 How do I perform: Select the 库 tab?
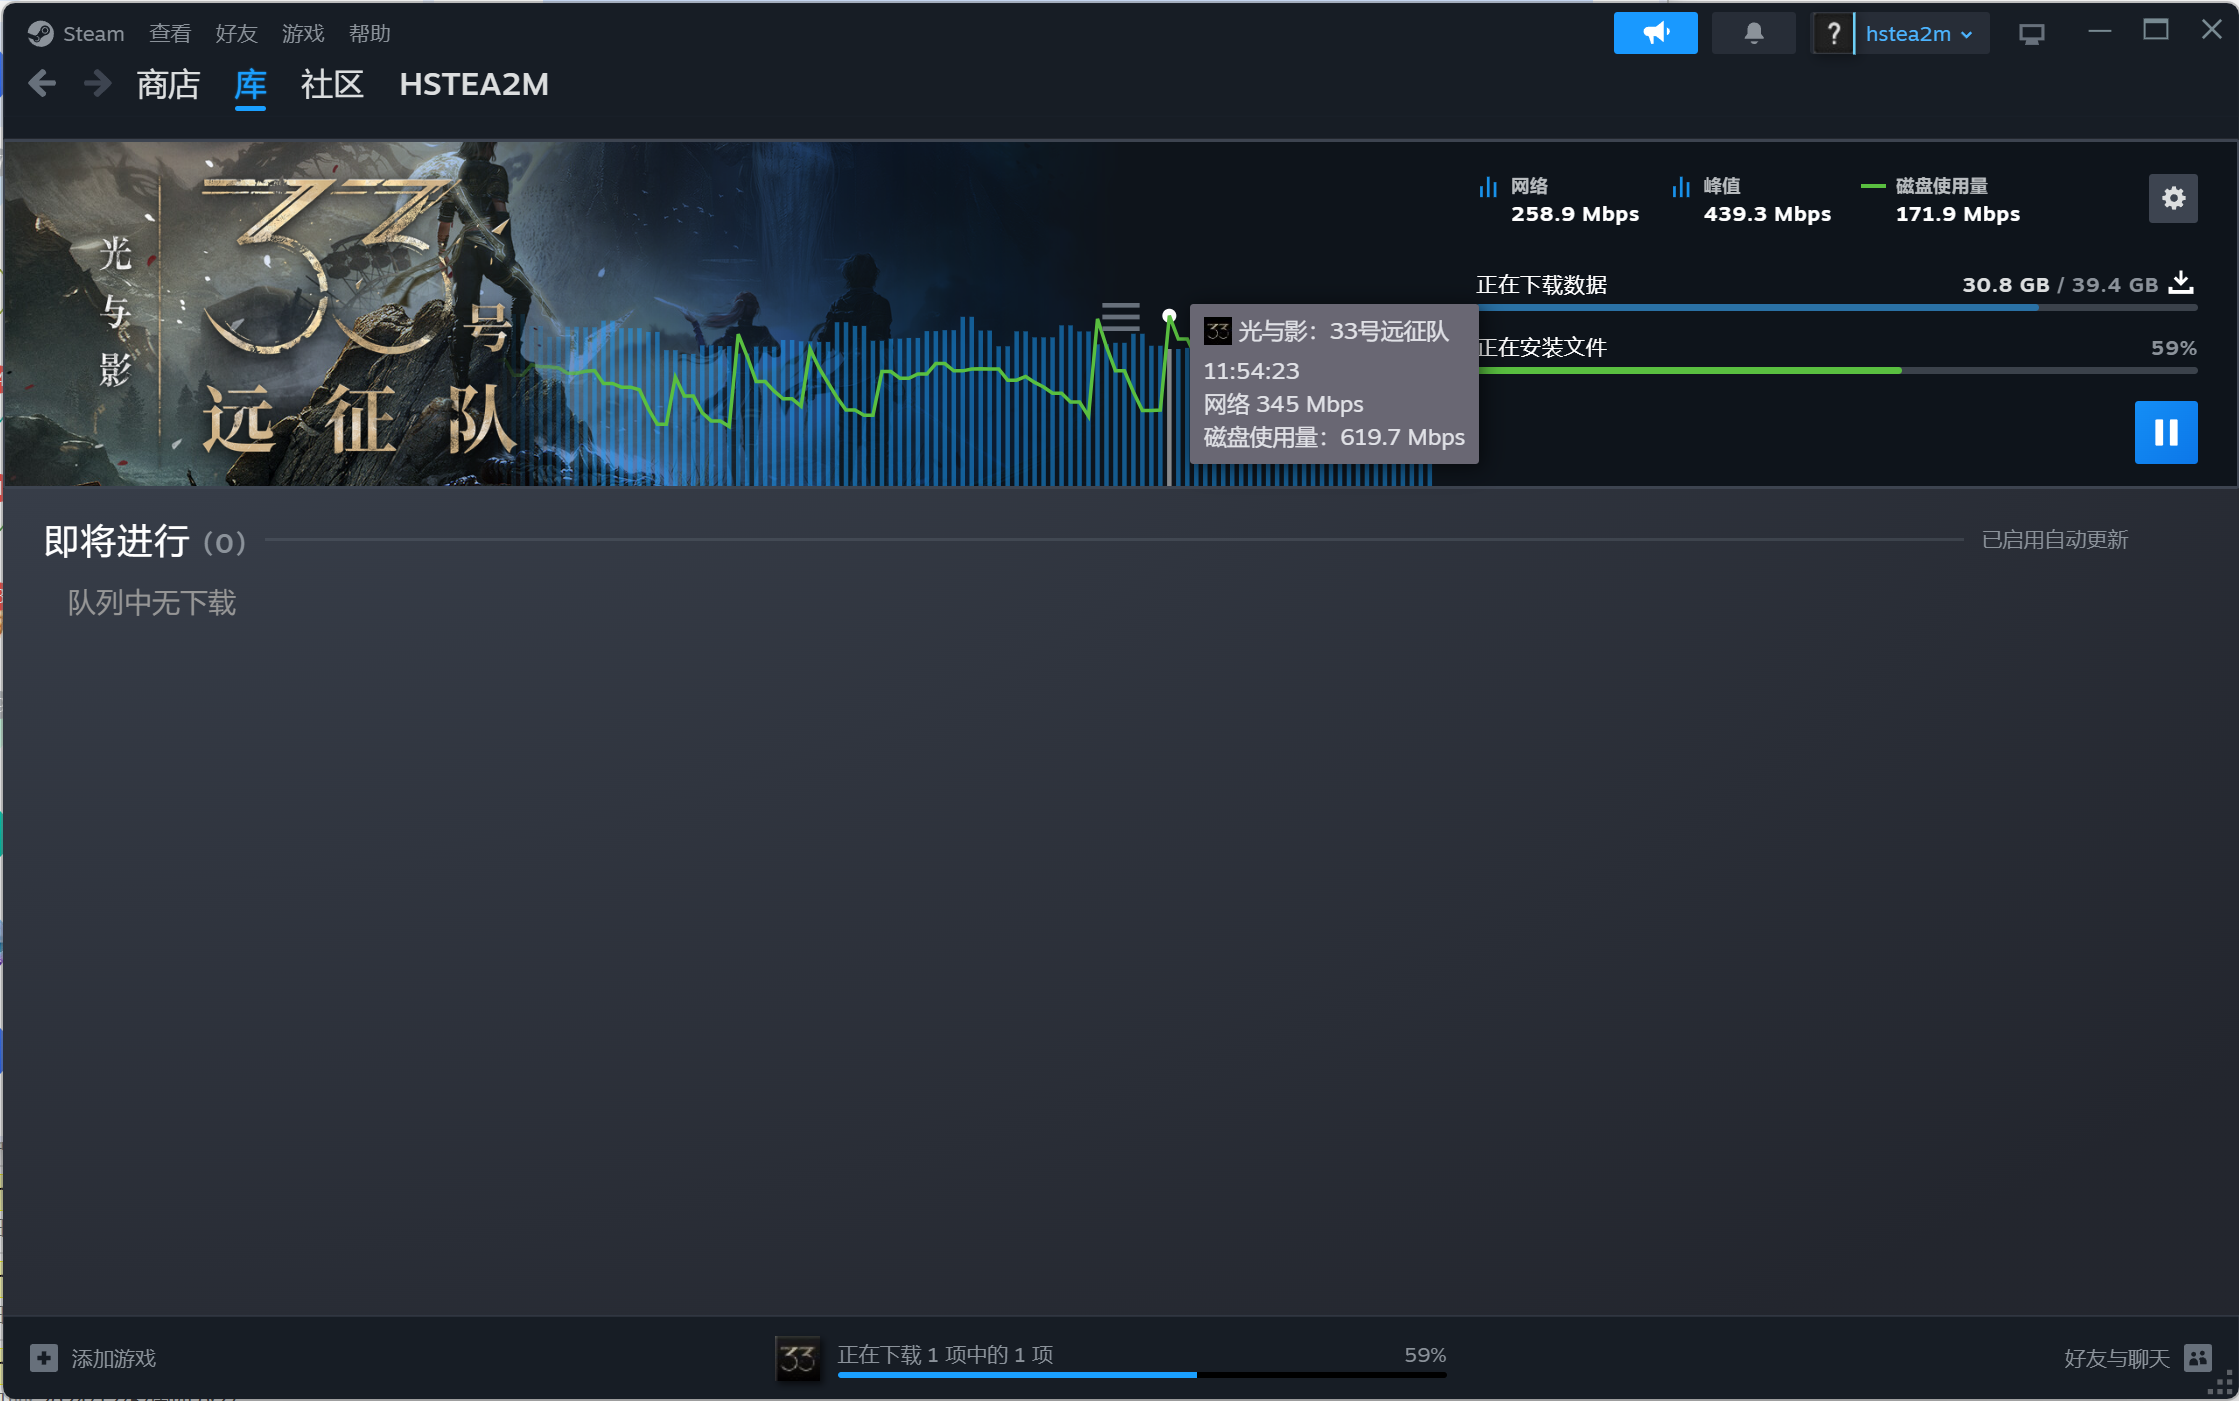tap(250, 85)
